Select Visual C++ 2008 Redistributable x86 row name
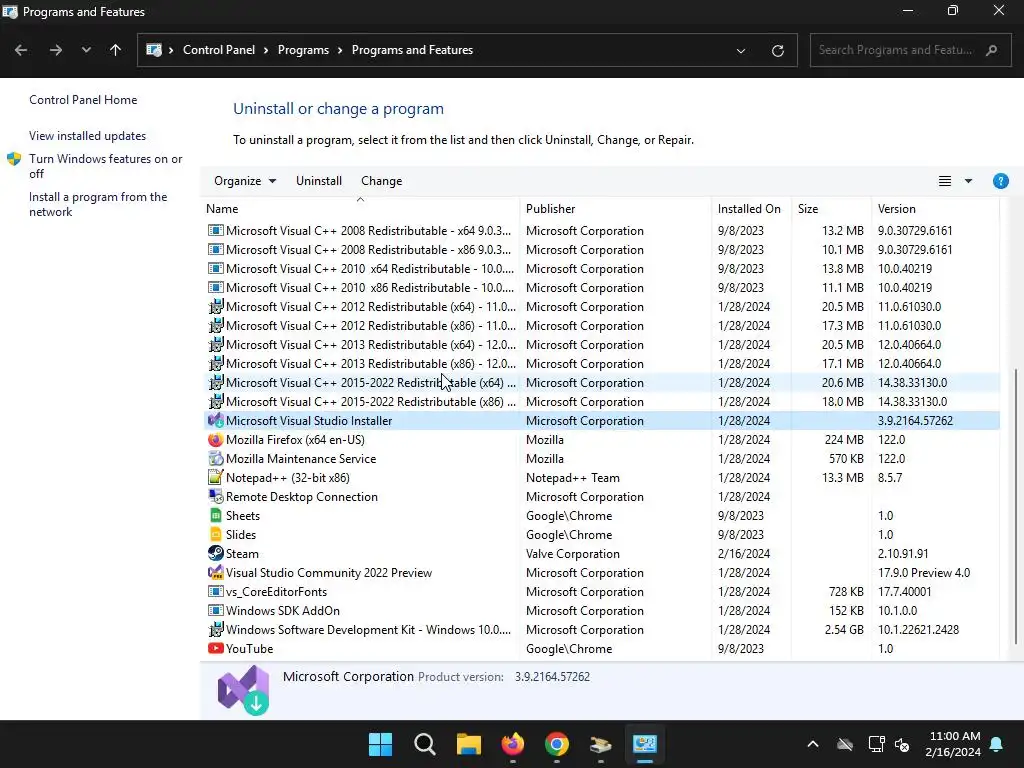Viewport: 1024px width, 768px height. [x=368, y=249]
